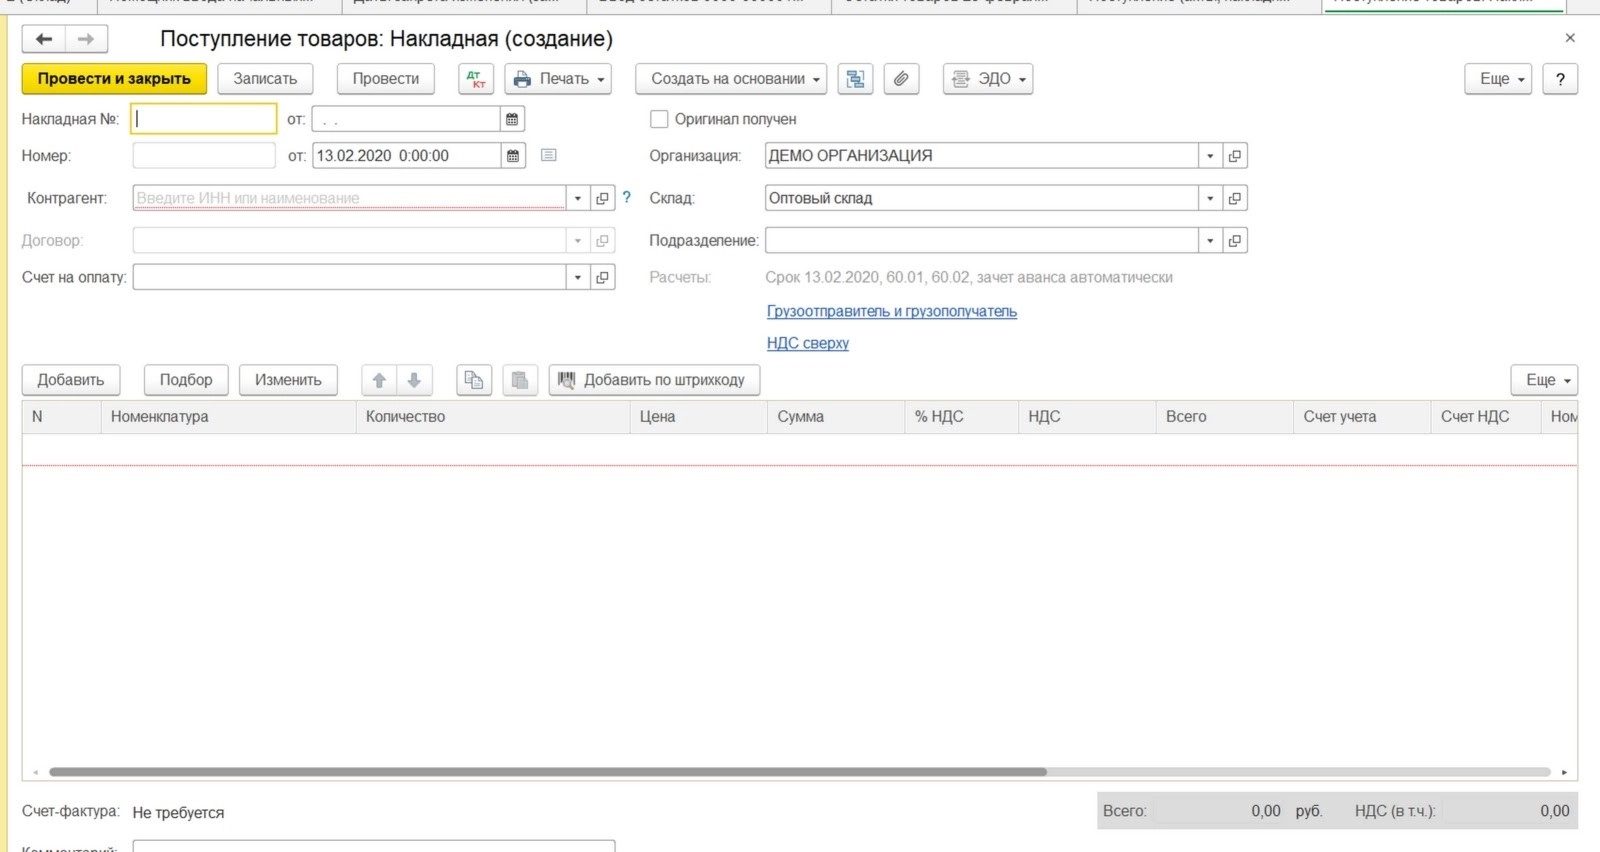This screenshot has height=852, width=1600.
Task: Open the calendar for the Номер date
Action: [513, 156]
